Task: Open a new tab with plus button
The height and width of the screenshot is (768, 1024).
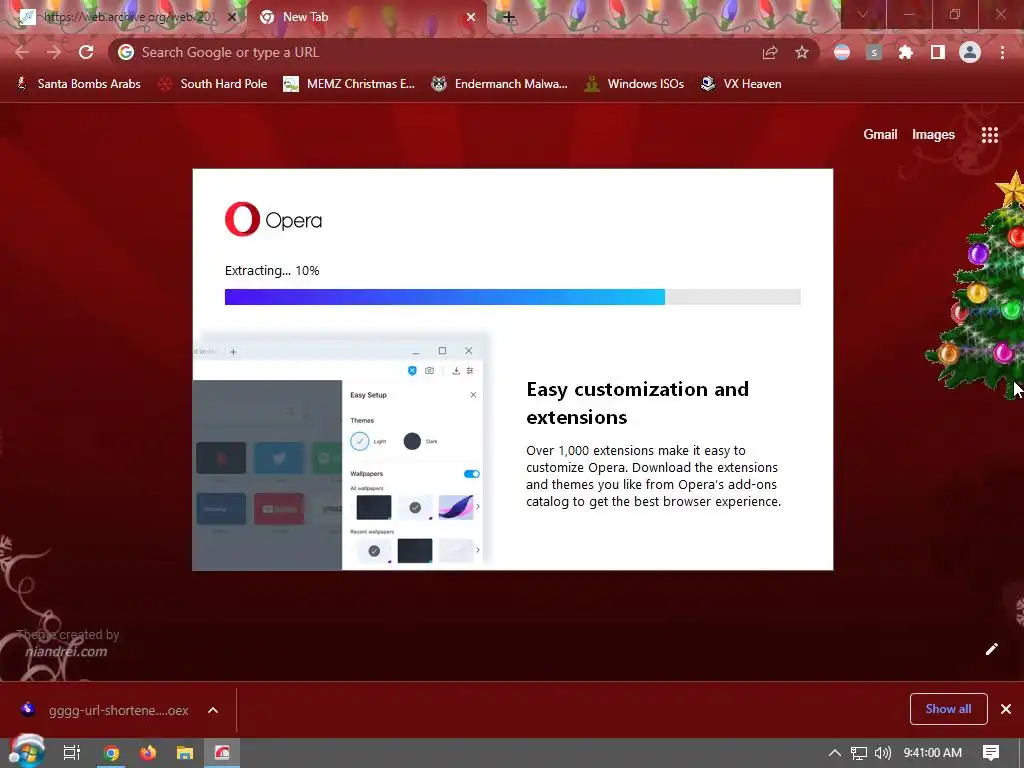Action: (509, 17)
